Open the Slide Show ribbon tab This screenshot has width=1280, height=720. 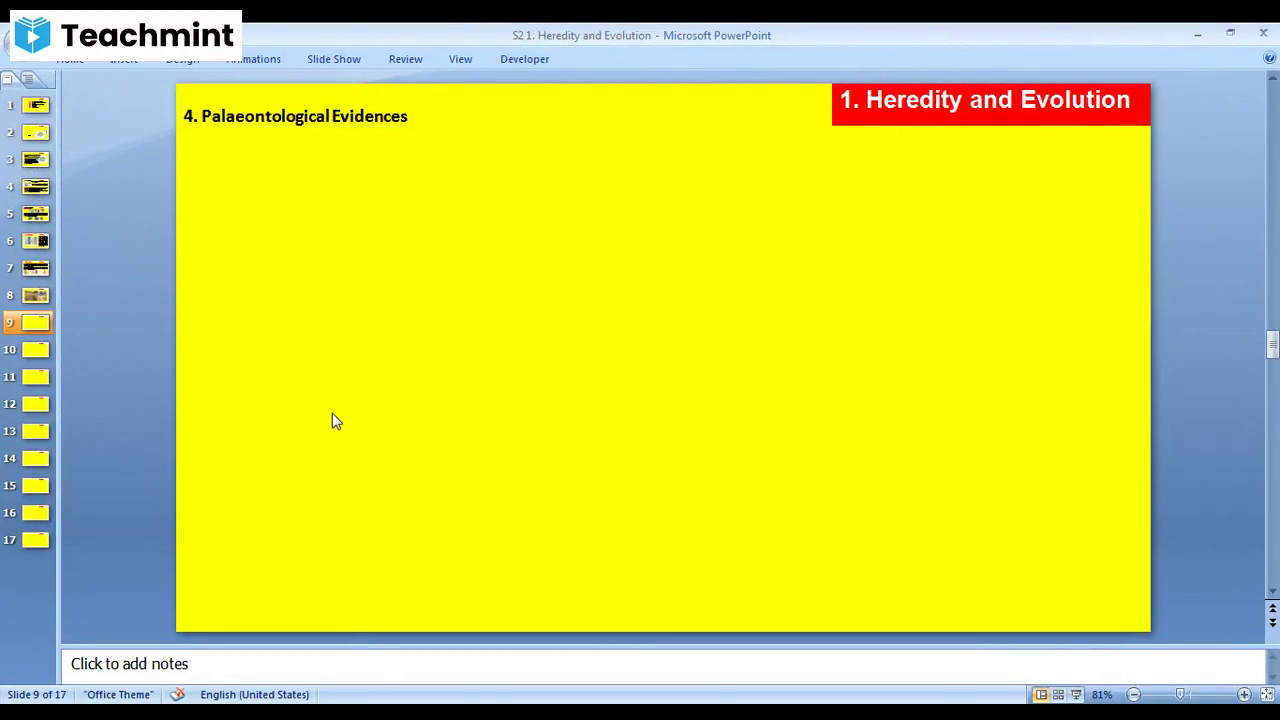[x=333, y=59]
